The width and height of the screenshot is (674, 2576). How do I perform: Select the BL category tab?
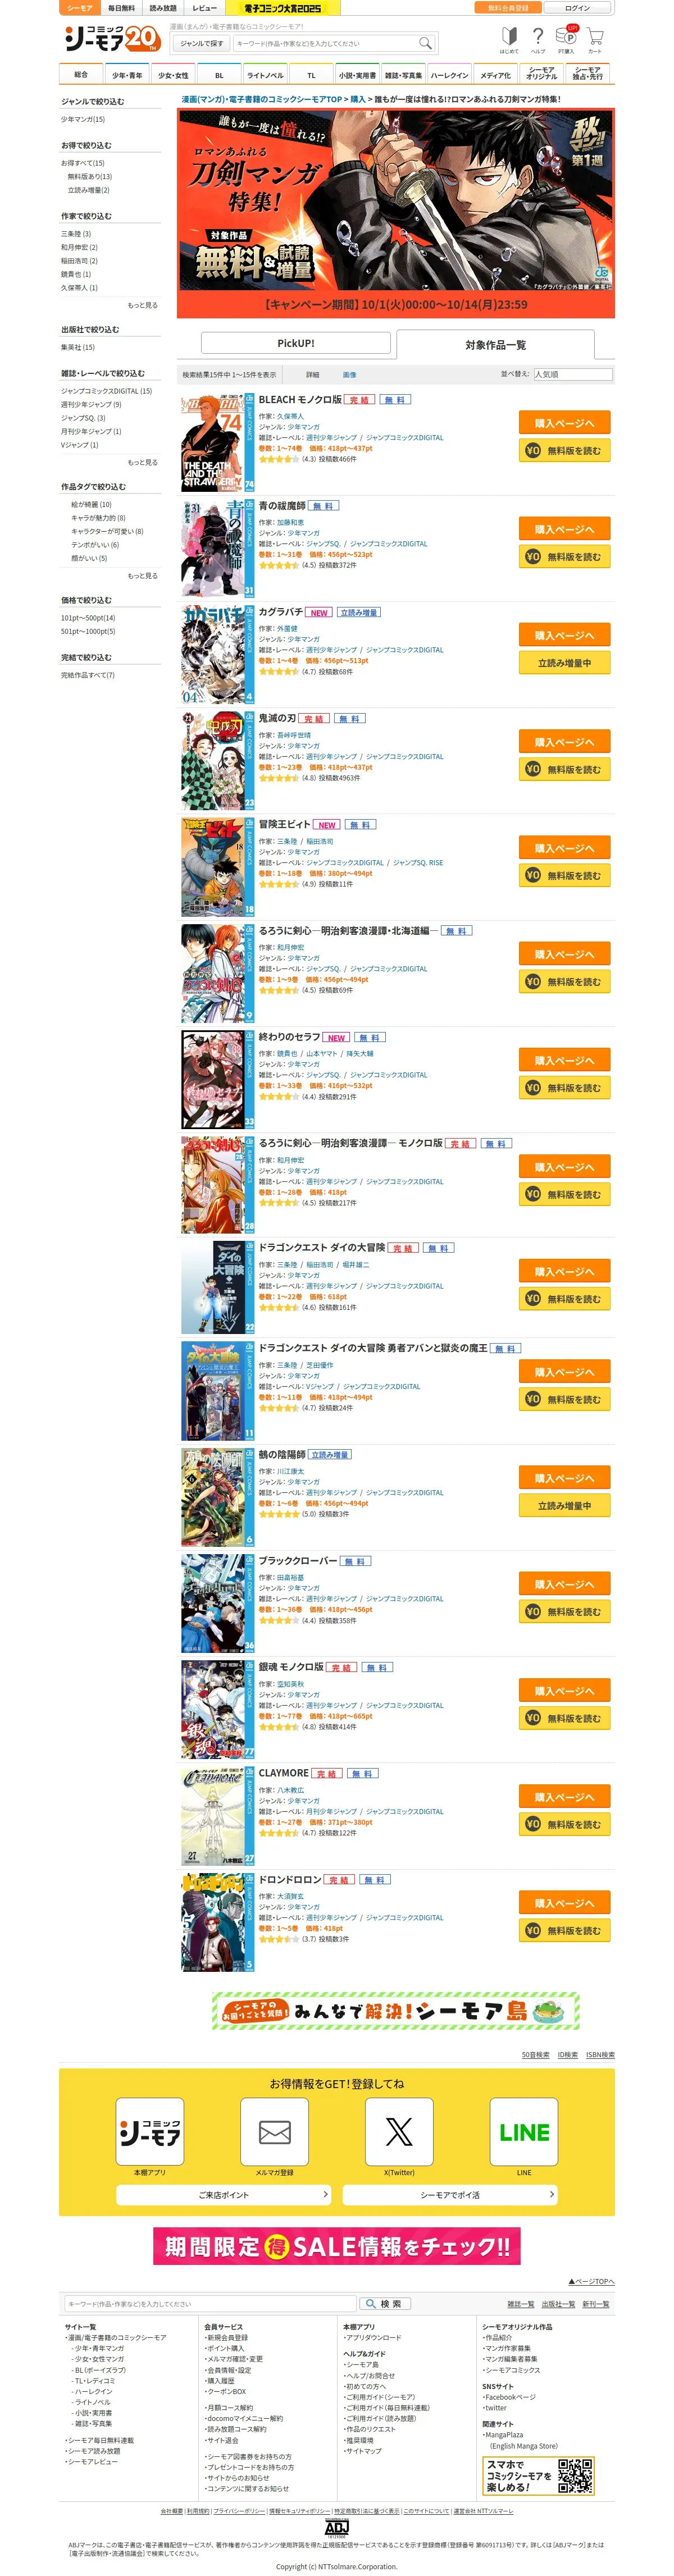pos(218,75)
